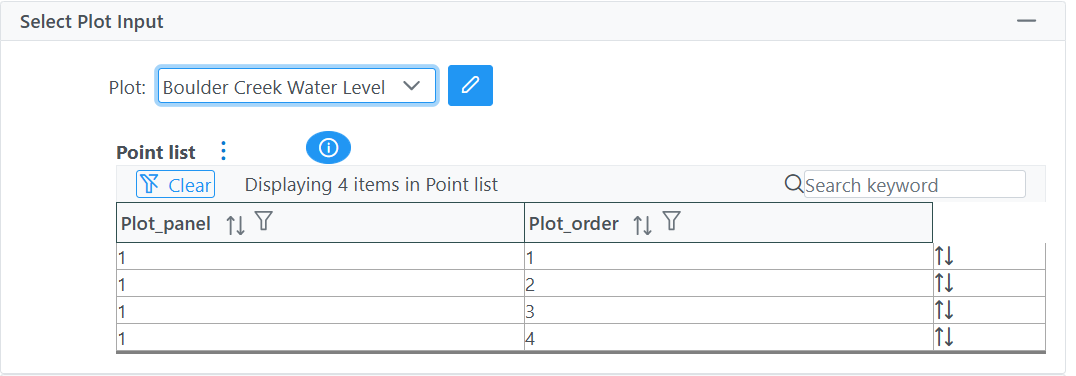This screenshot has height=376, width=1076.
Task: Sort by Plot_order column arrows
Action: 642,224
